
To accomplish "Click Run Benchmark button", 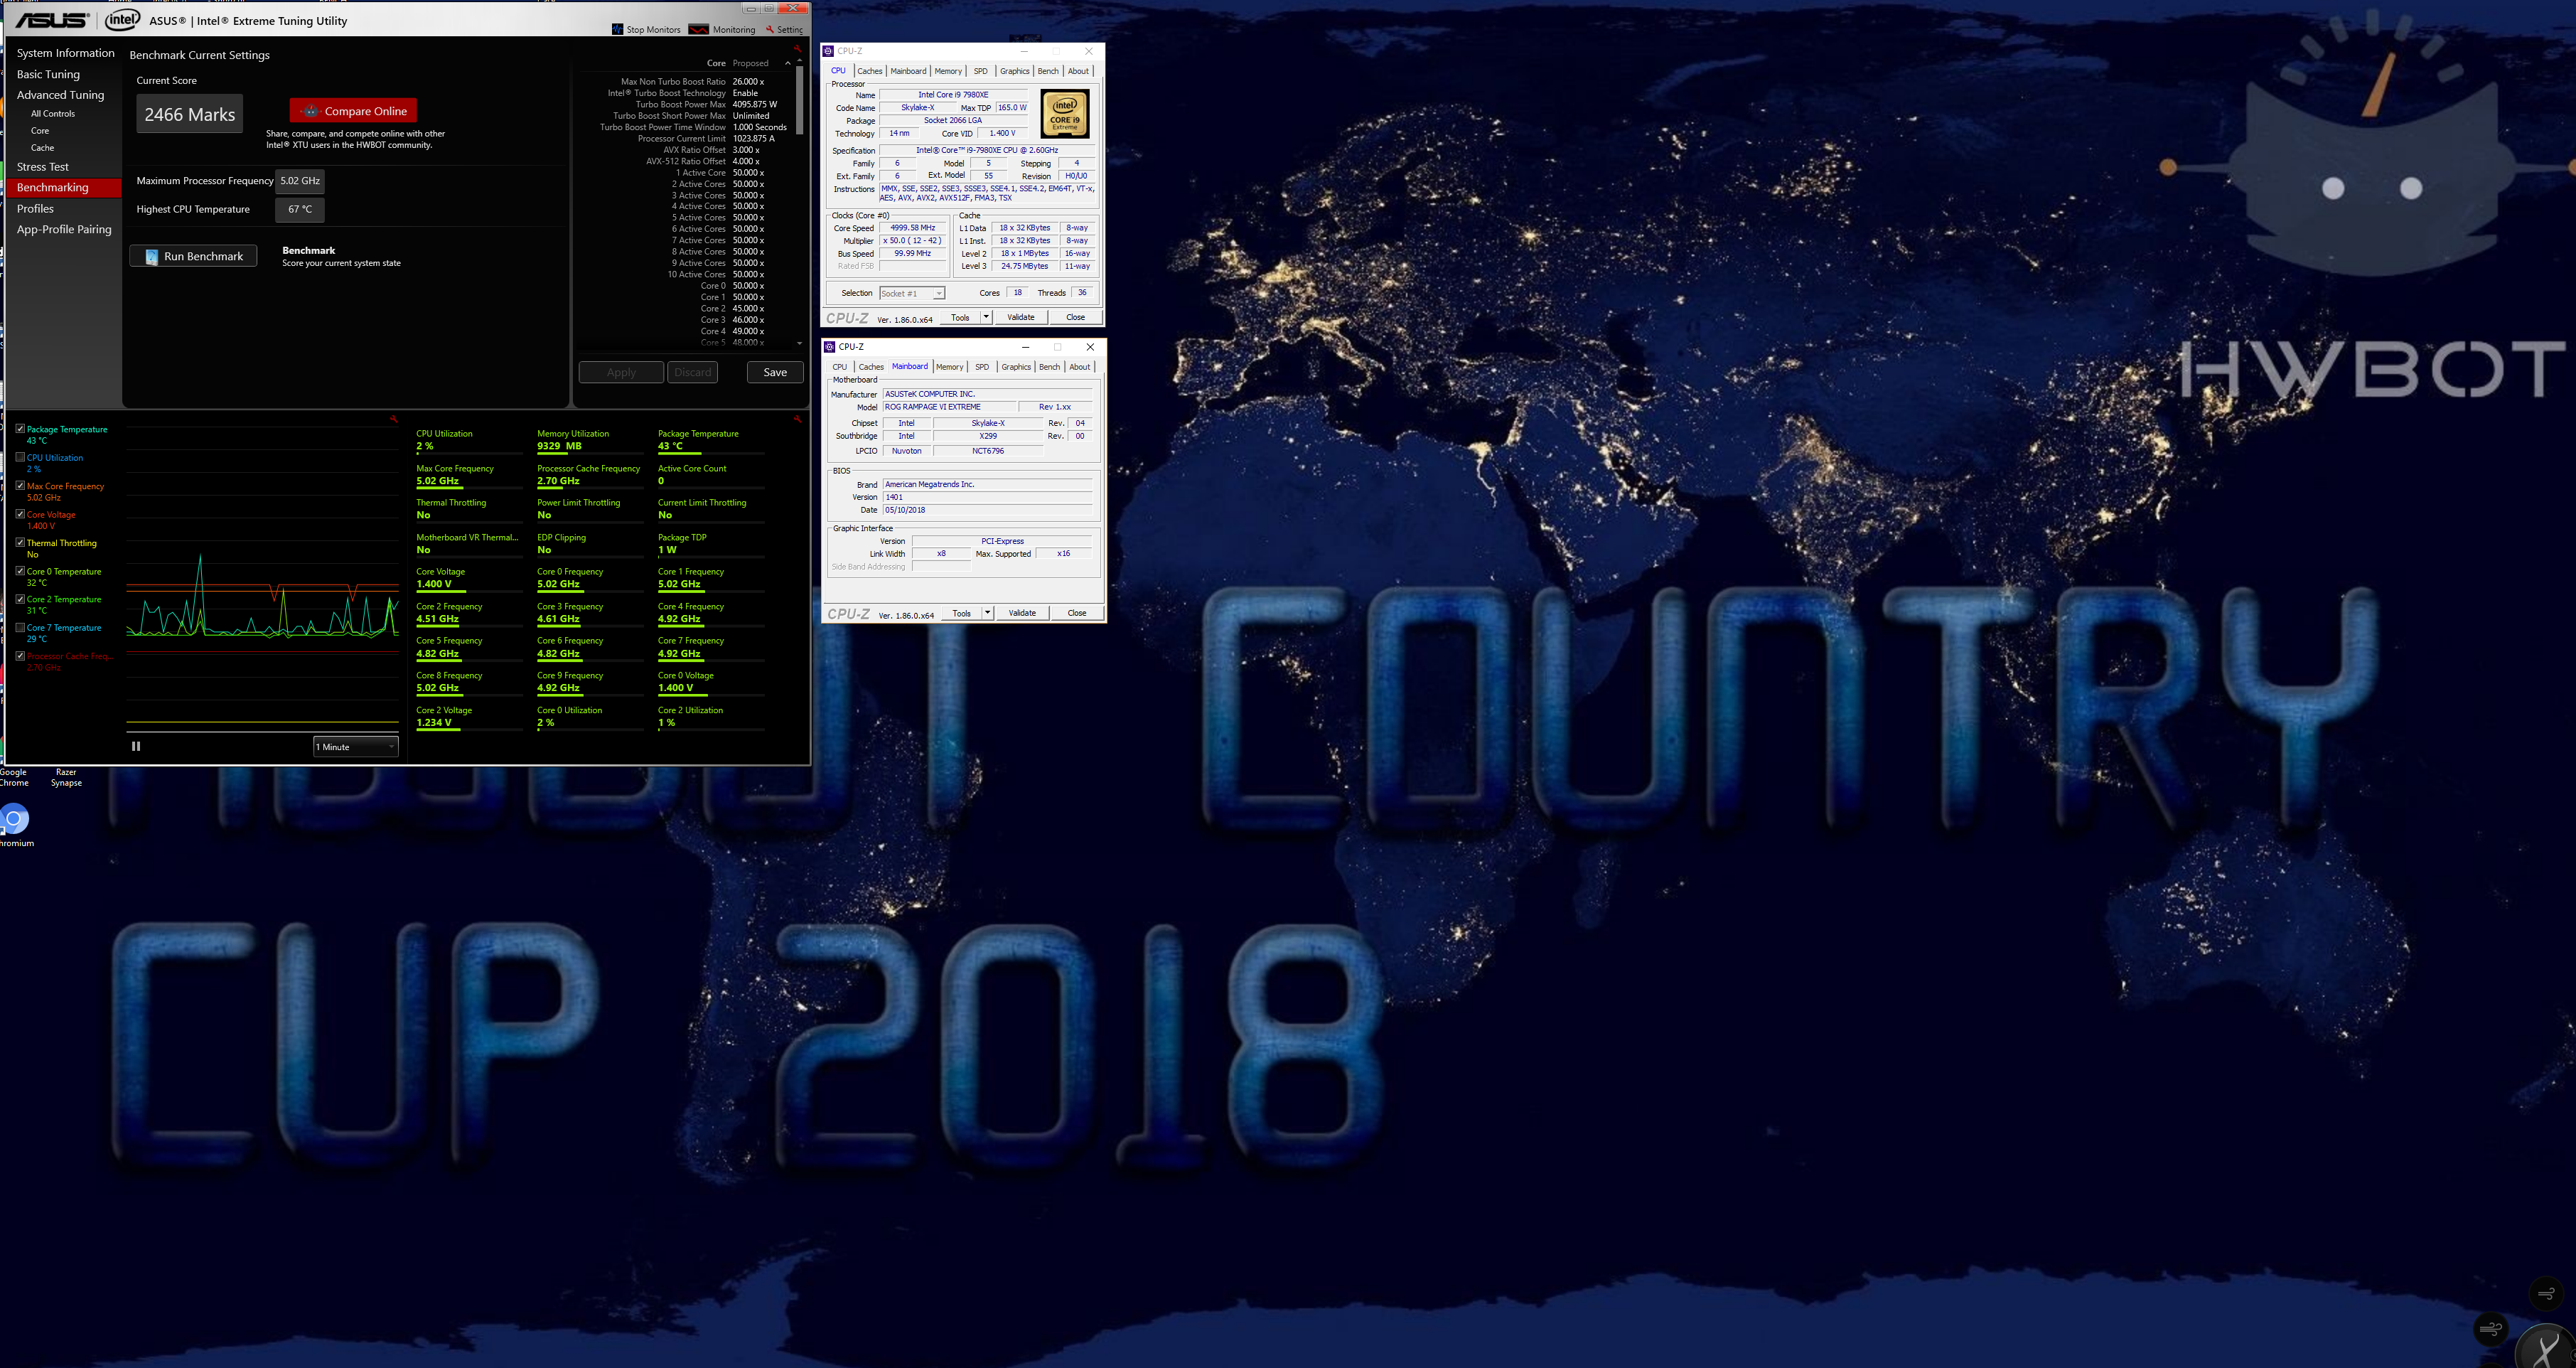I will (x=193, y=256).
